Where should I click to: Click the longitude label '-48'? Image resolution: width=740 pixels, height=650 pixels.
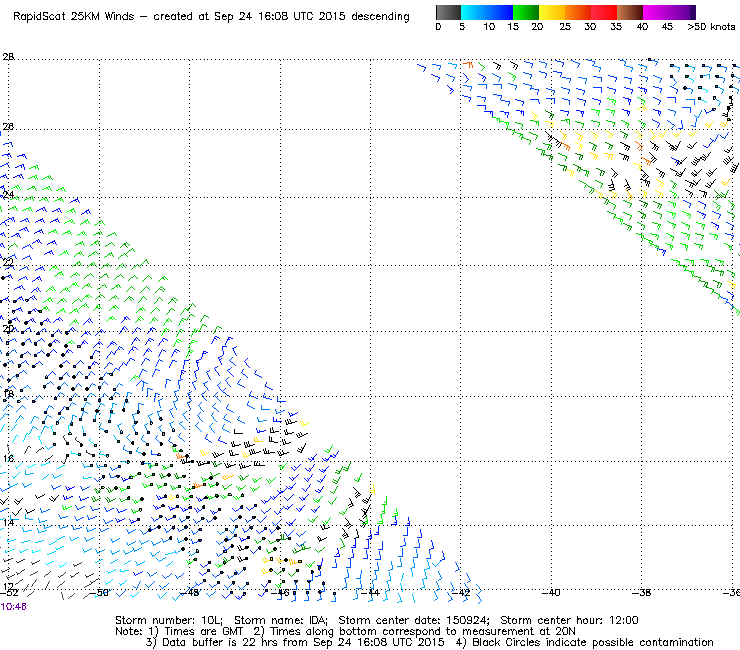click(x=190, y=592)
